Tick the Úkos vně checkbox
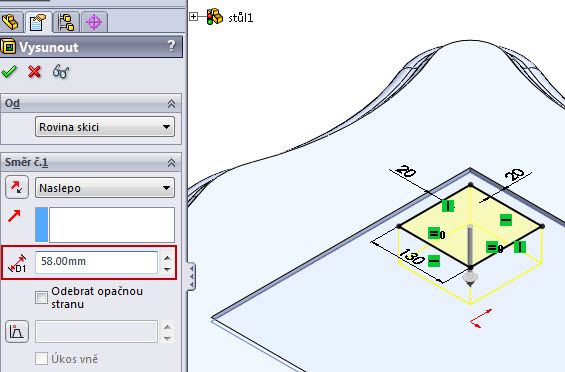The image size is (565, 372). coord(41,359)
